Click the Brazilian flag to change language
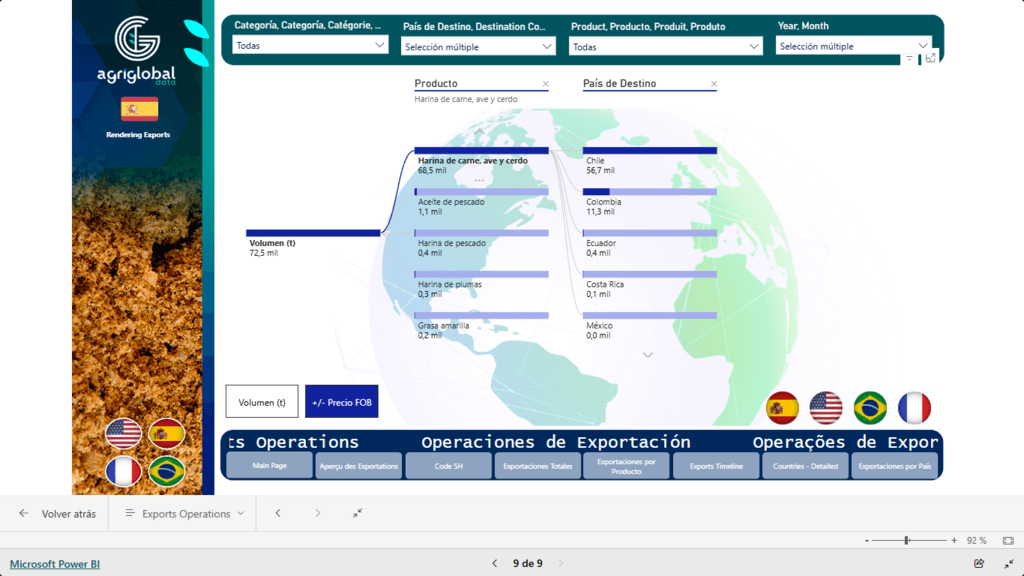 872,407
